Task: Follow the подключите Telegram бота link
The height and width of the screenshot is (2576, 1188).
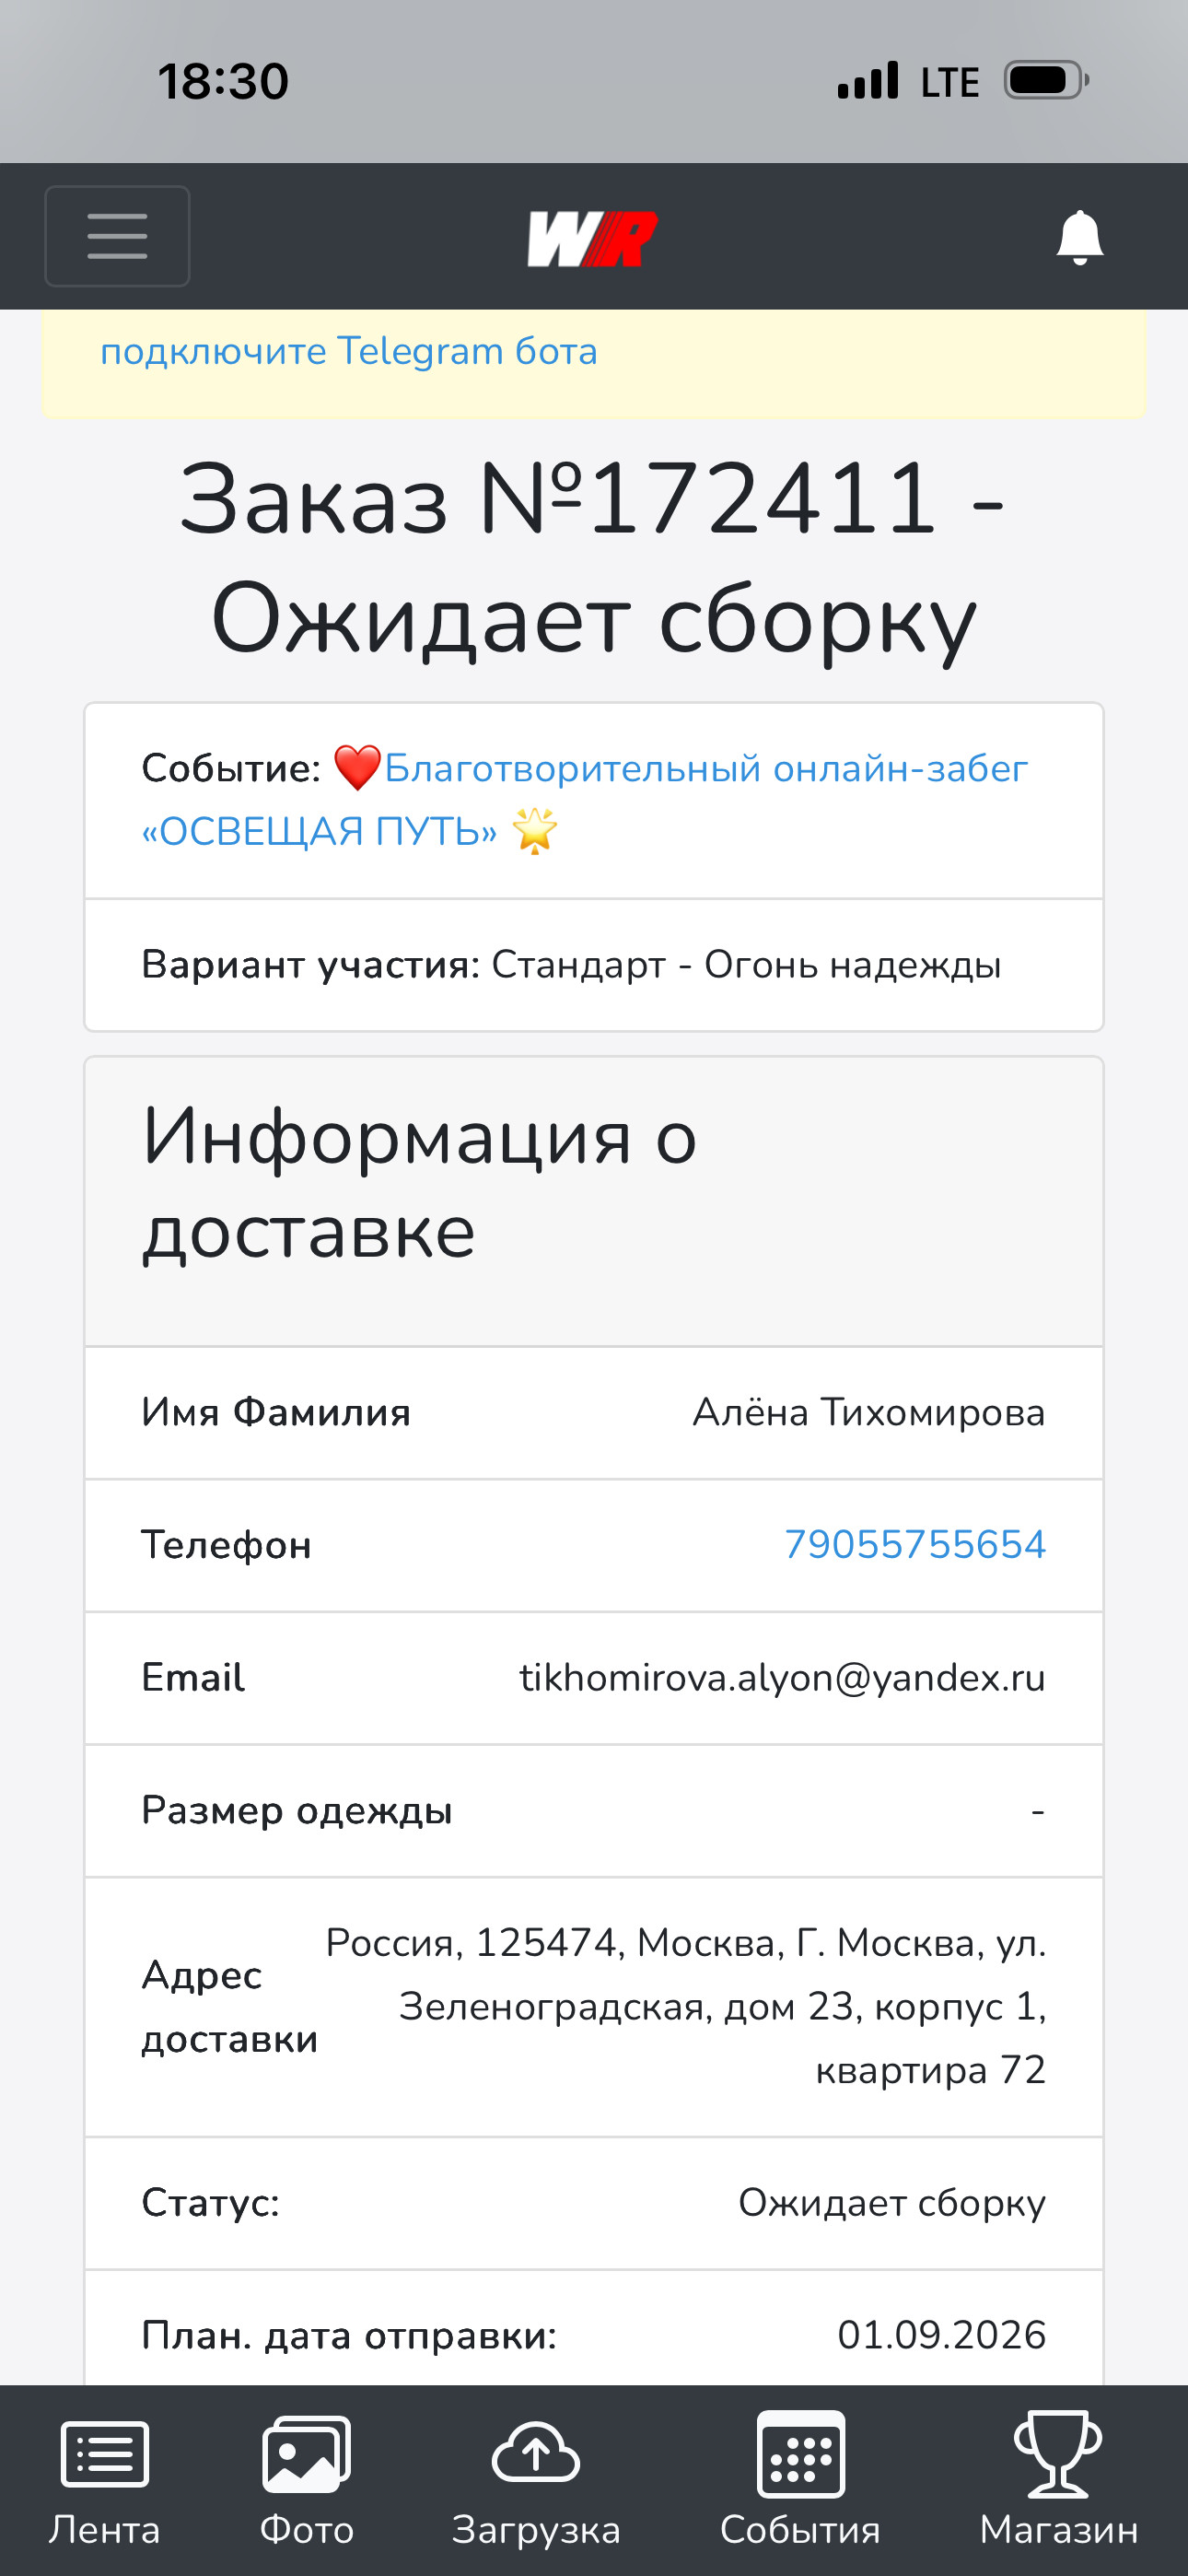Action: tap(349, 351)
